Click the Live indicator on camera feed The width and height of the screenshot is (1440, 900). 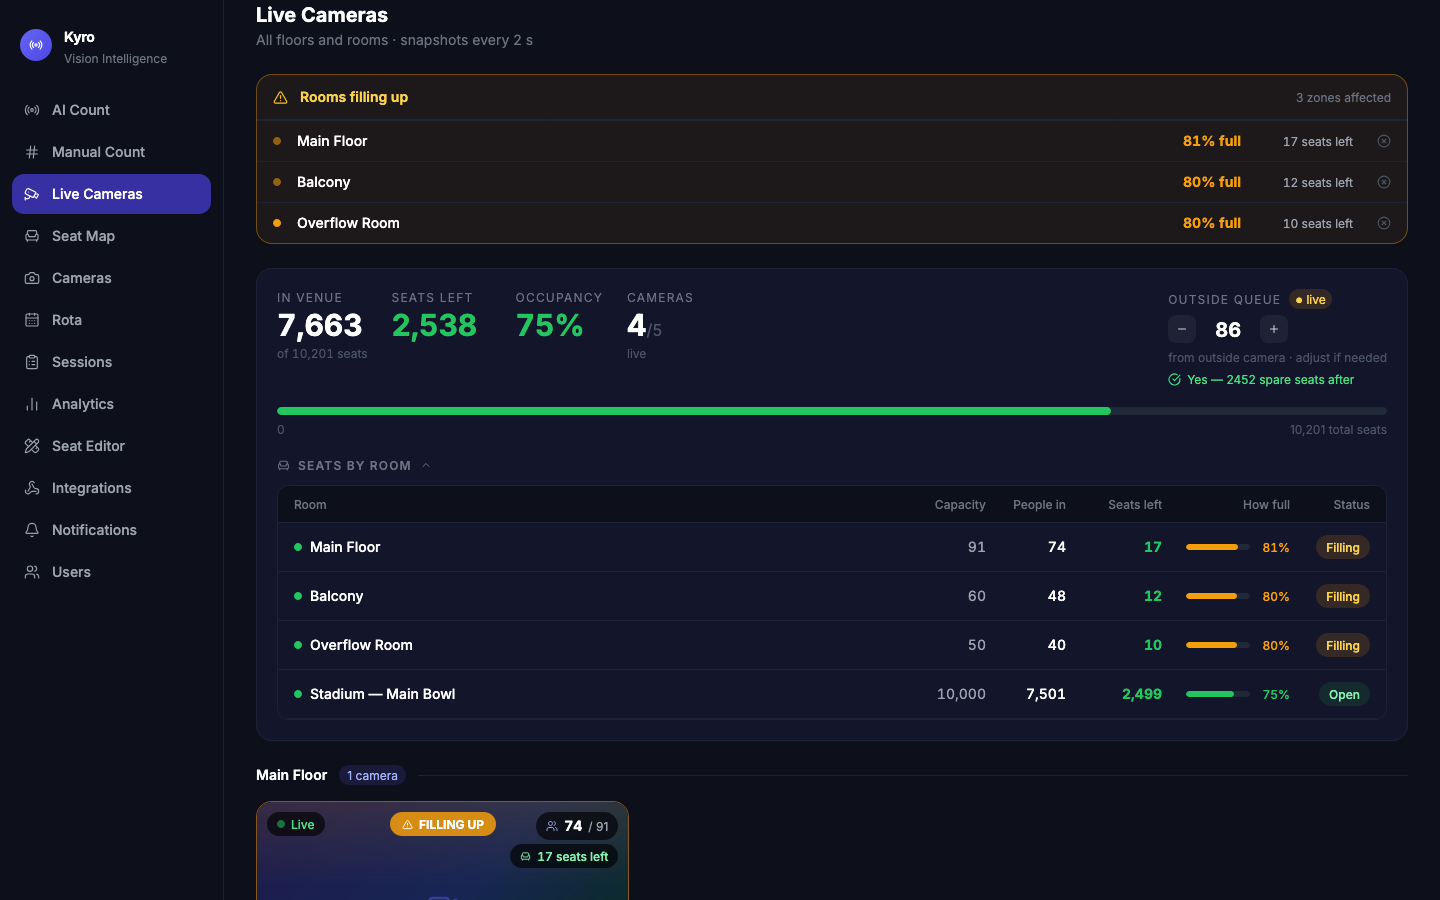click(x=296, y=825)
